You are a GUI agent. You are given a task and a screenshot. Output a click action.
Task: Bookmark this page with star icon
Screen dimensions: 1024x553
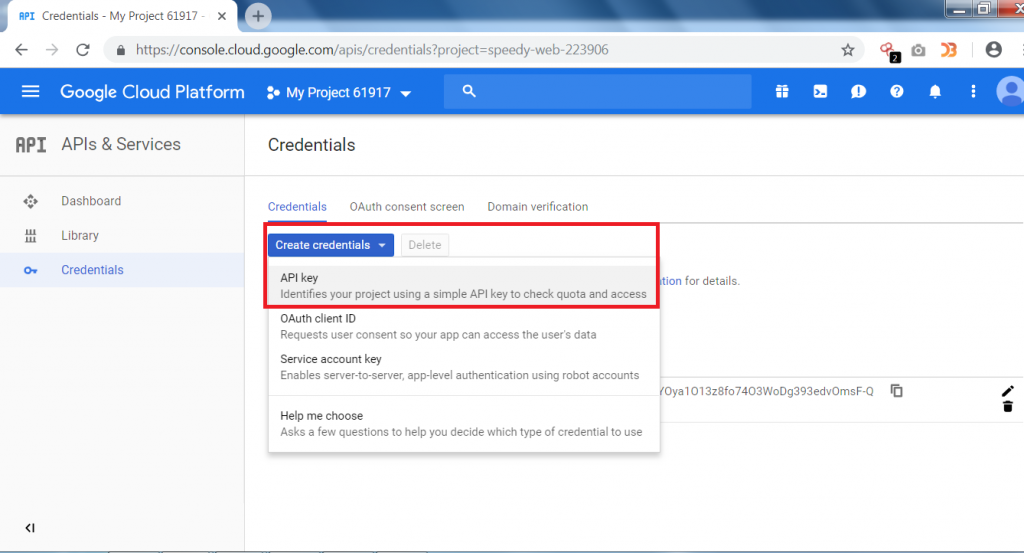pos(848,50)
